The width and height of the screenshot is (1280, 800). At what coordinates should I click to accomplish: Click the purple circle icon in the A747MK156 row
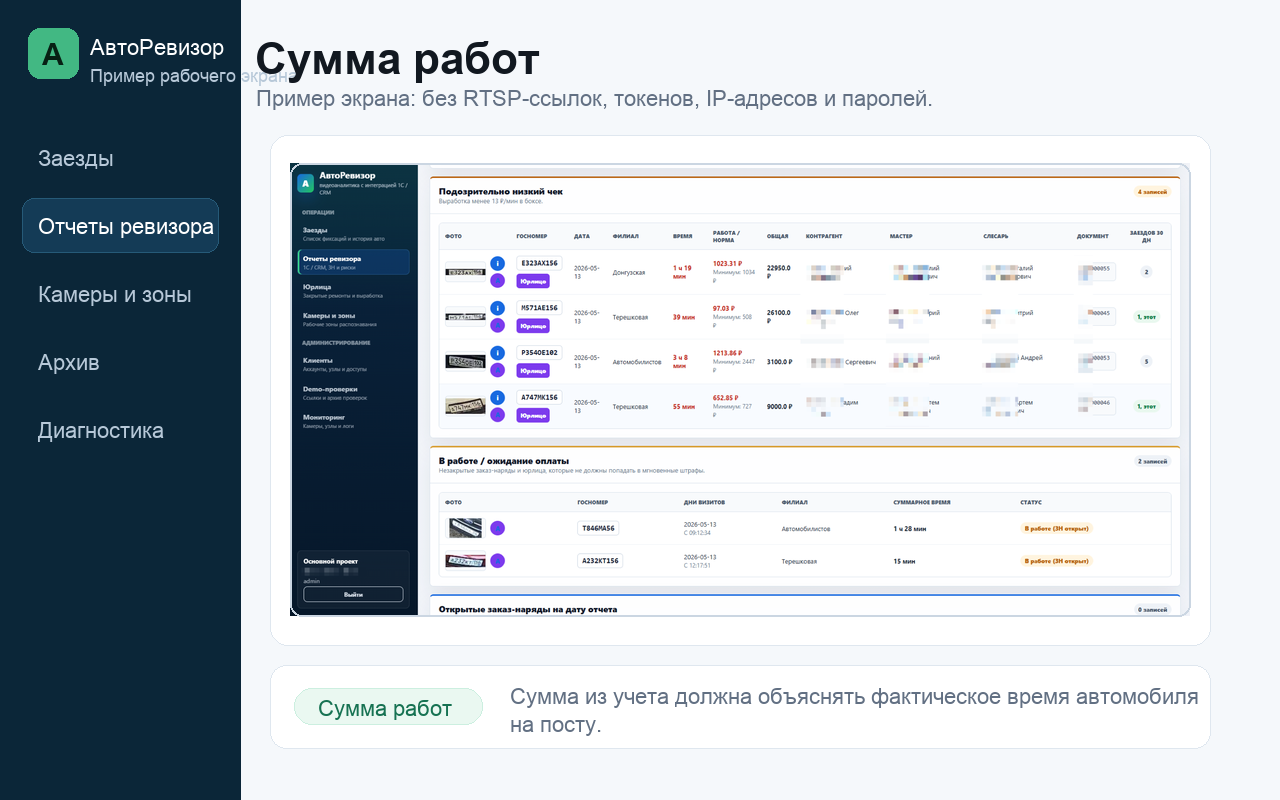click(x=497, y=414)
